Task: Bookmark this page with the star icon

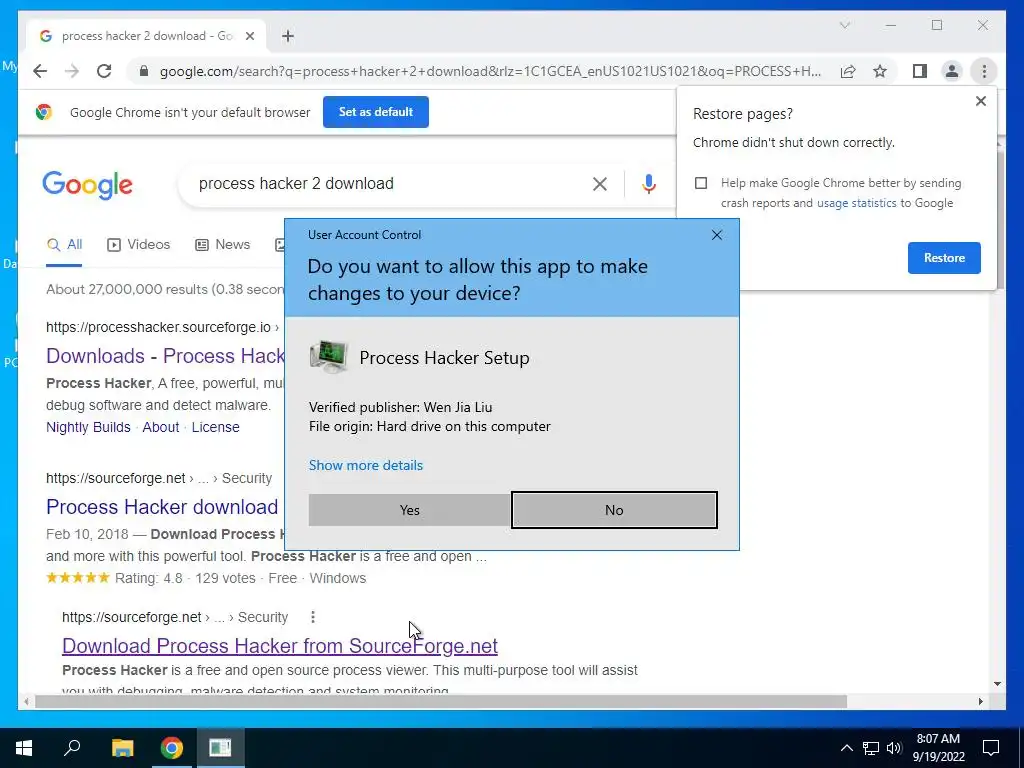Action: point(880,71)
